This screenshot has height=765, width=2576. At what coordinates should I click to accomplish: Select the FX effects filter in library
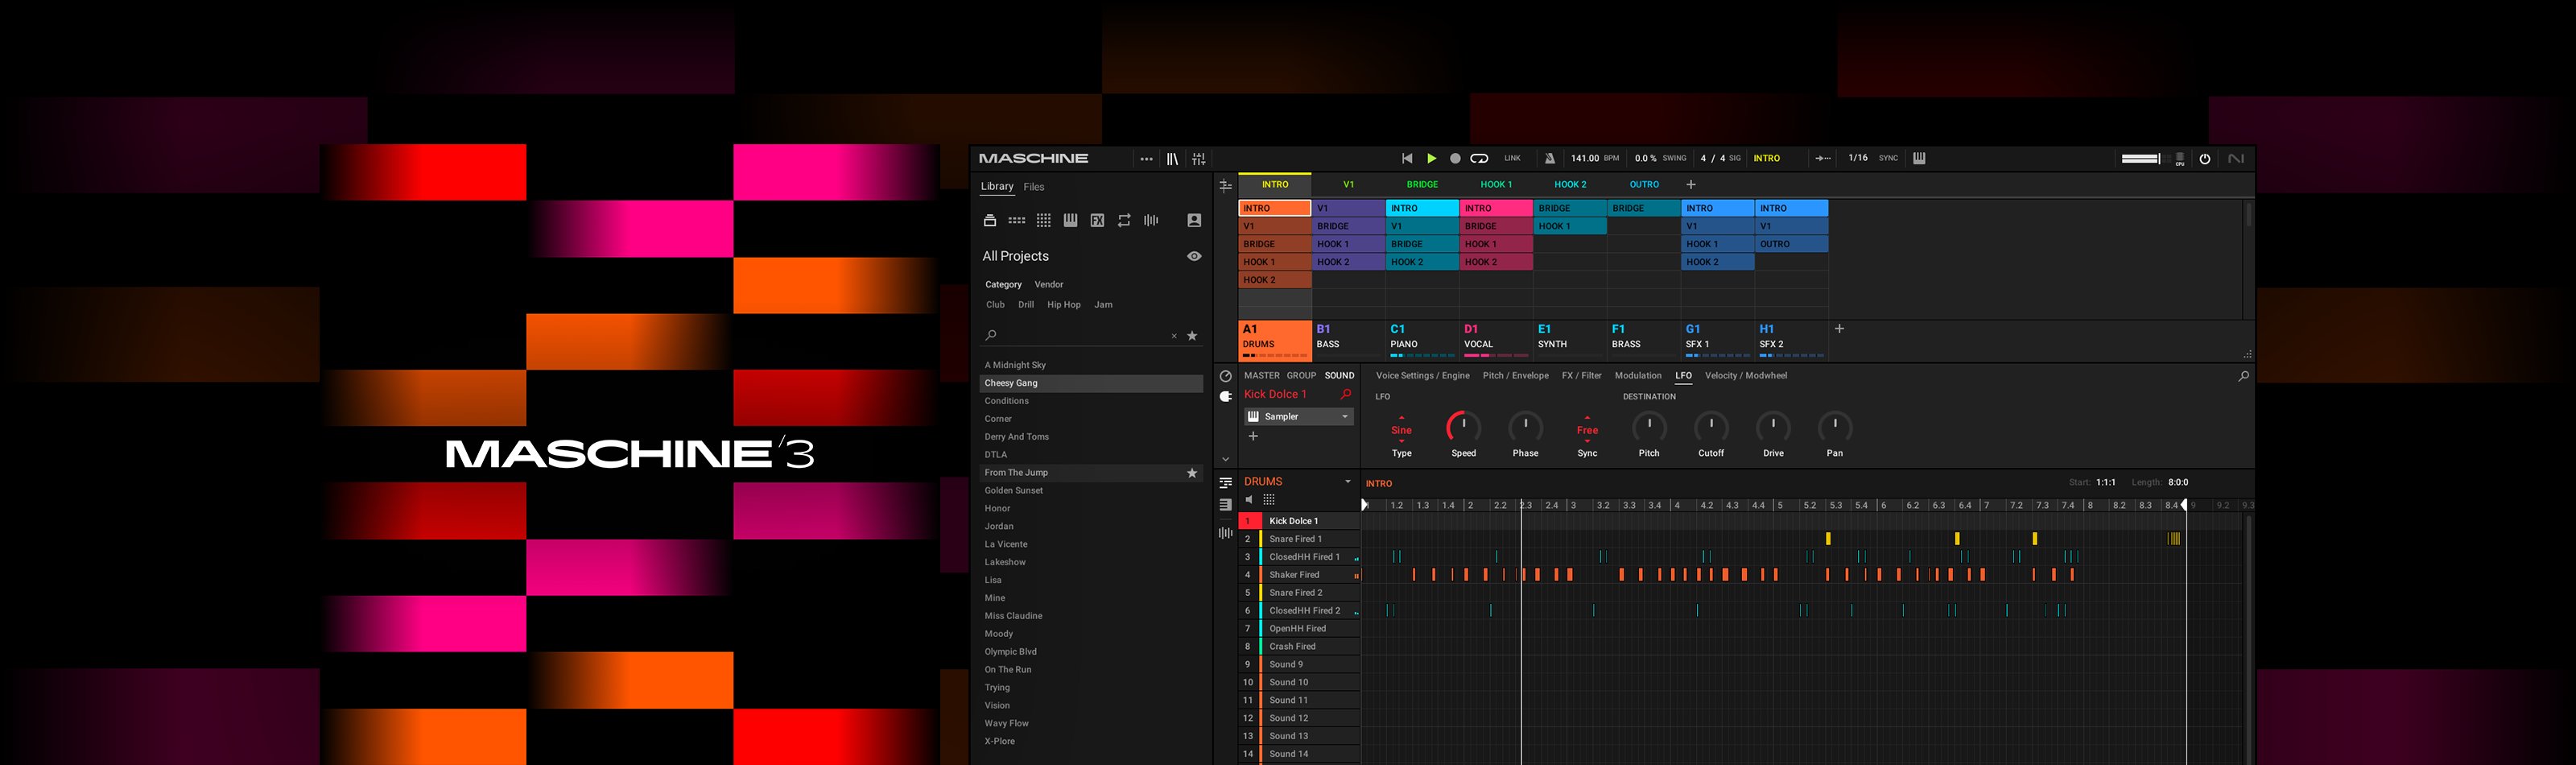click(x=1097, y=221)
